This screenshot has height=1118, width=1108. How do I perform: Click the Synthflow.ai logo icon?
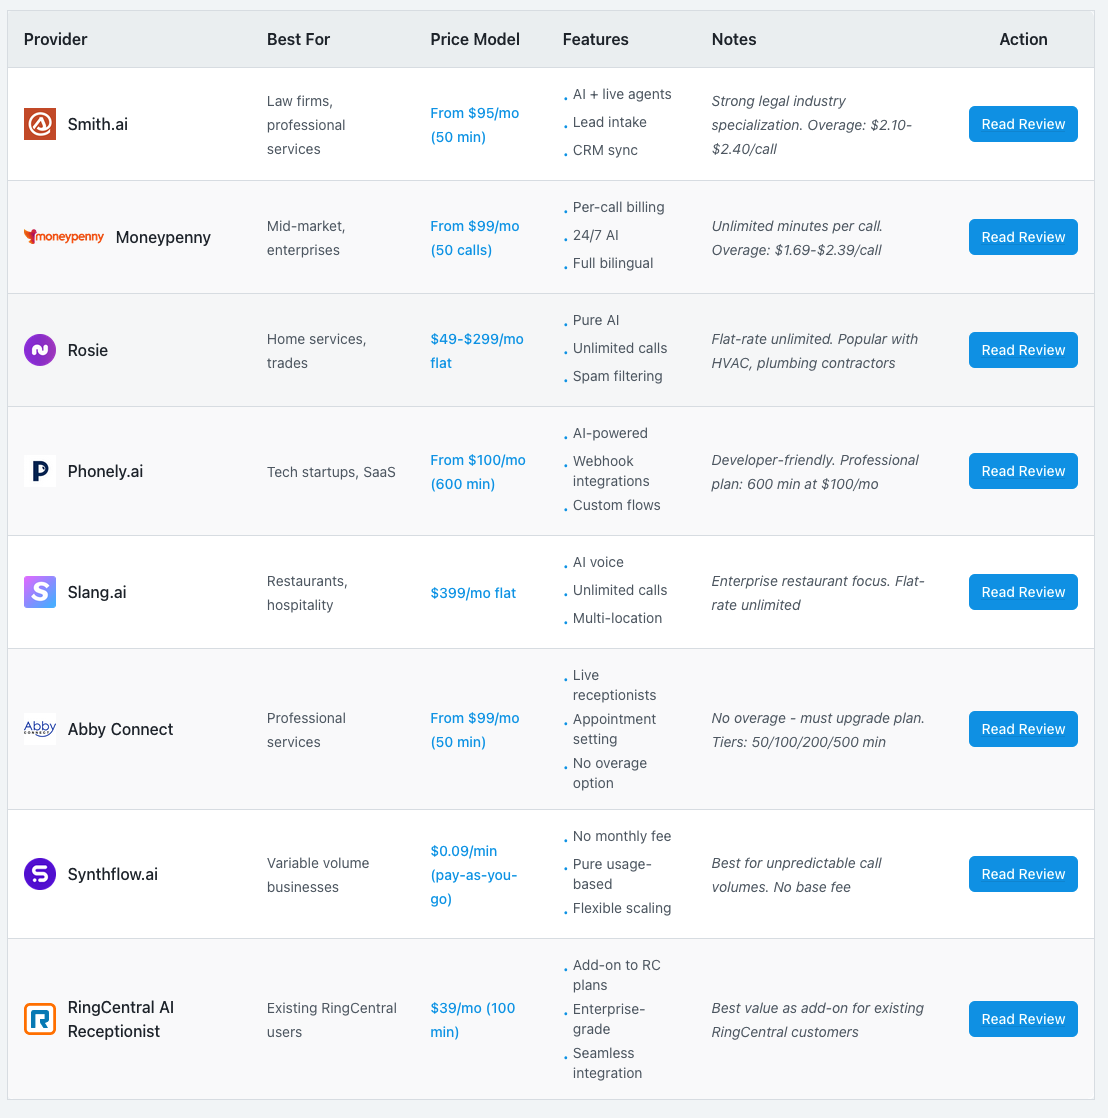point(40,874)
